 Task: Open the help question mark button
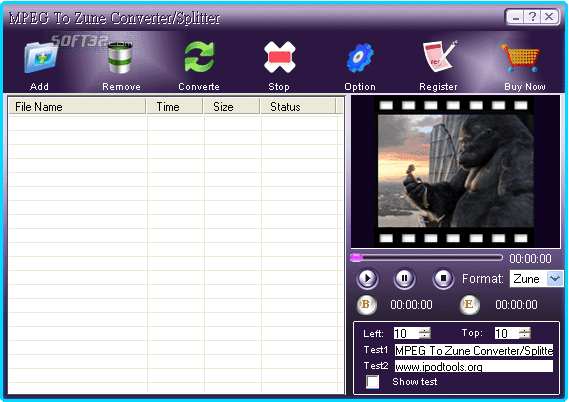click(532, 17)
